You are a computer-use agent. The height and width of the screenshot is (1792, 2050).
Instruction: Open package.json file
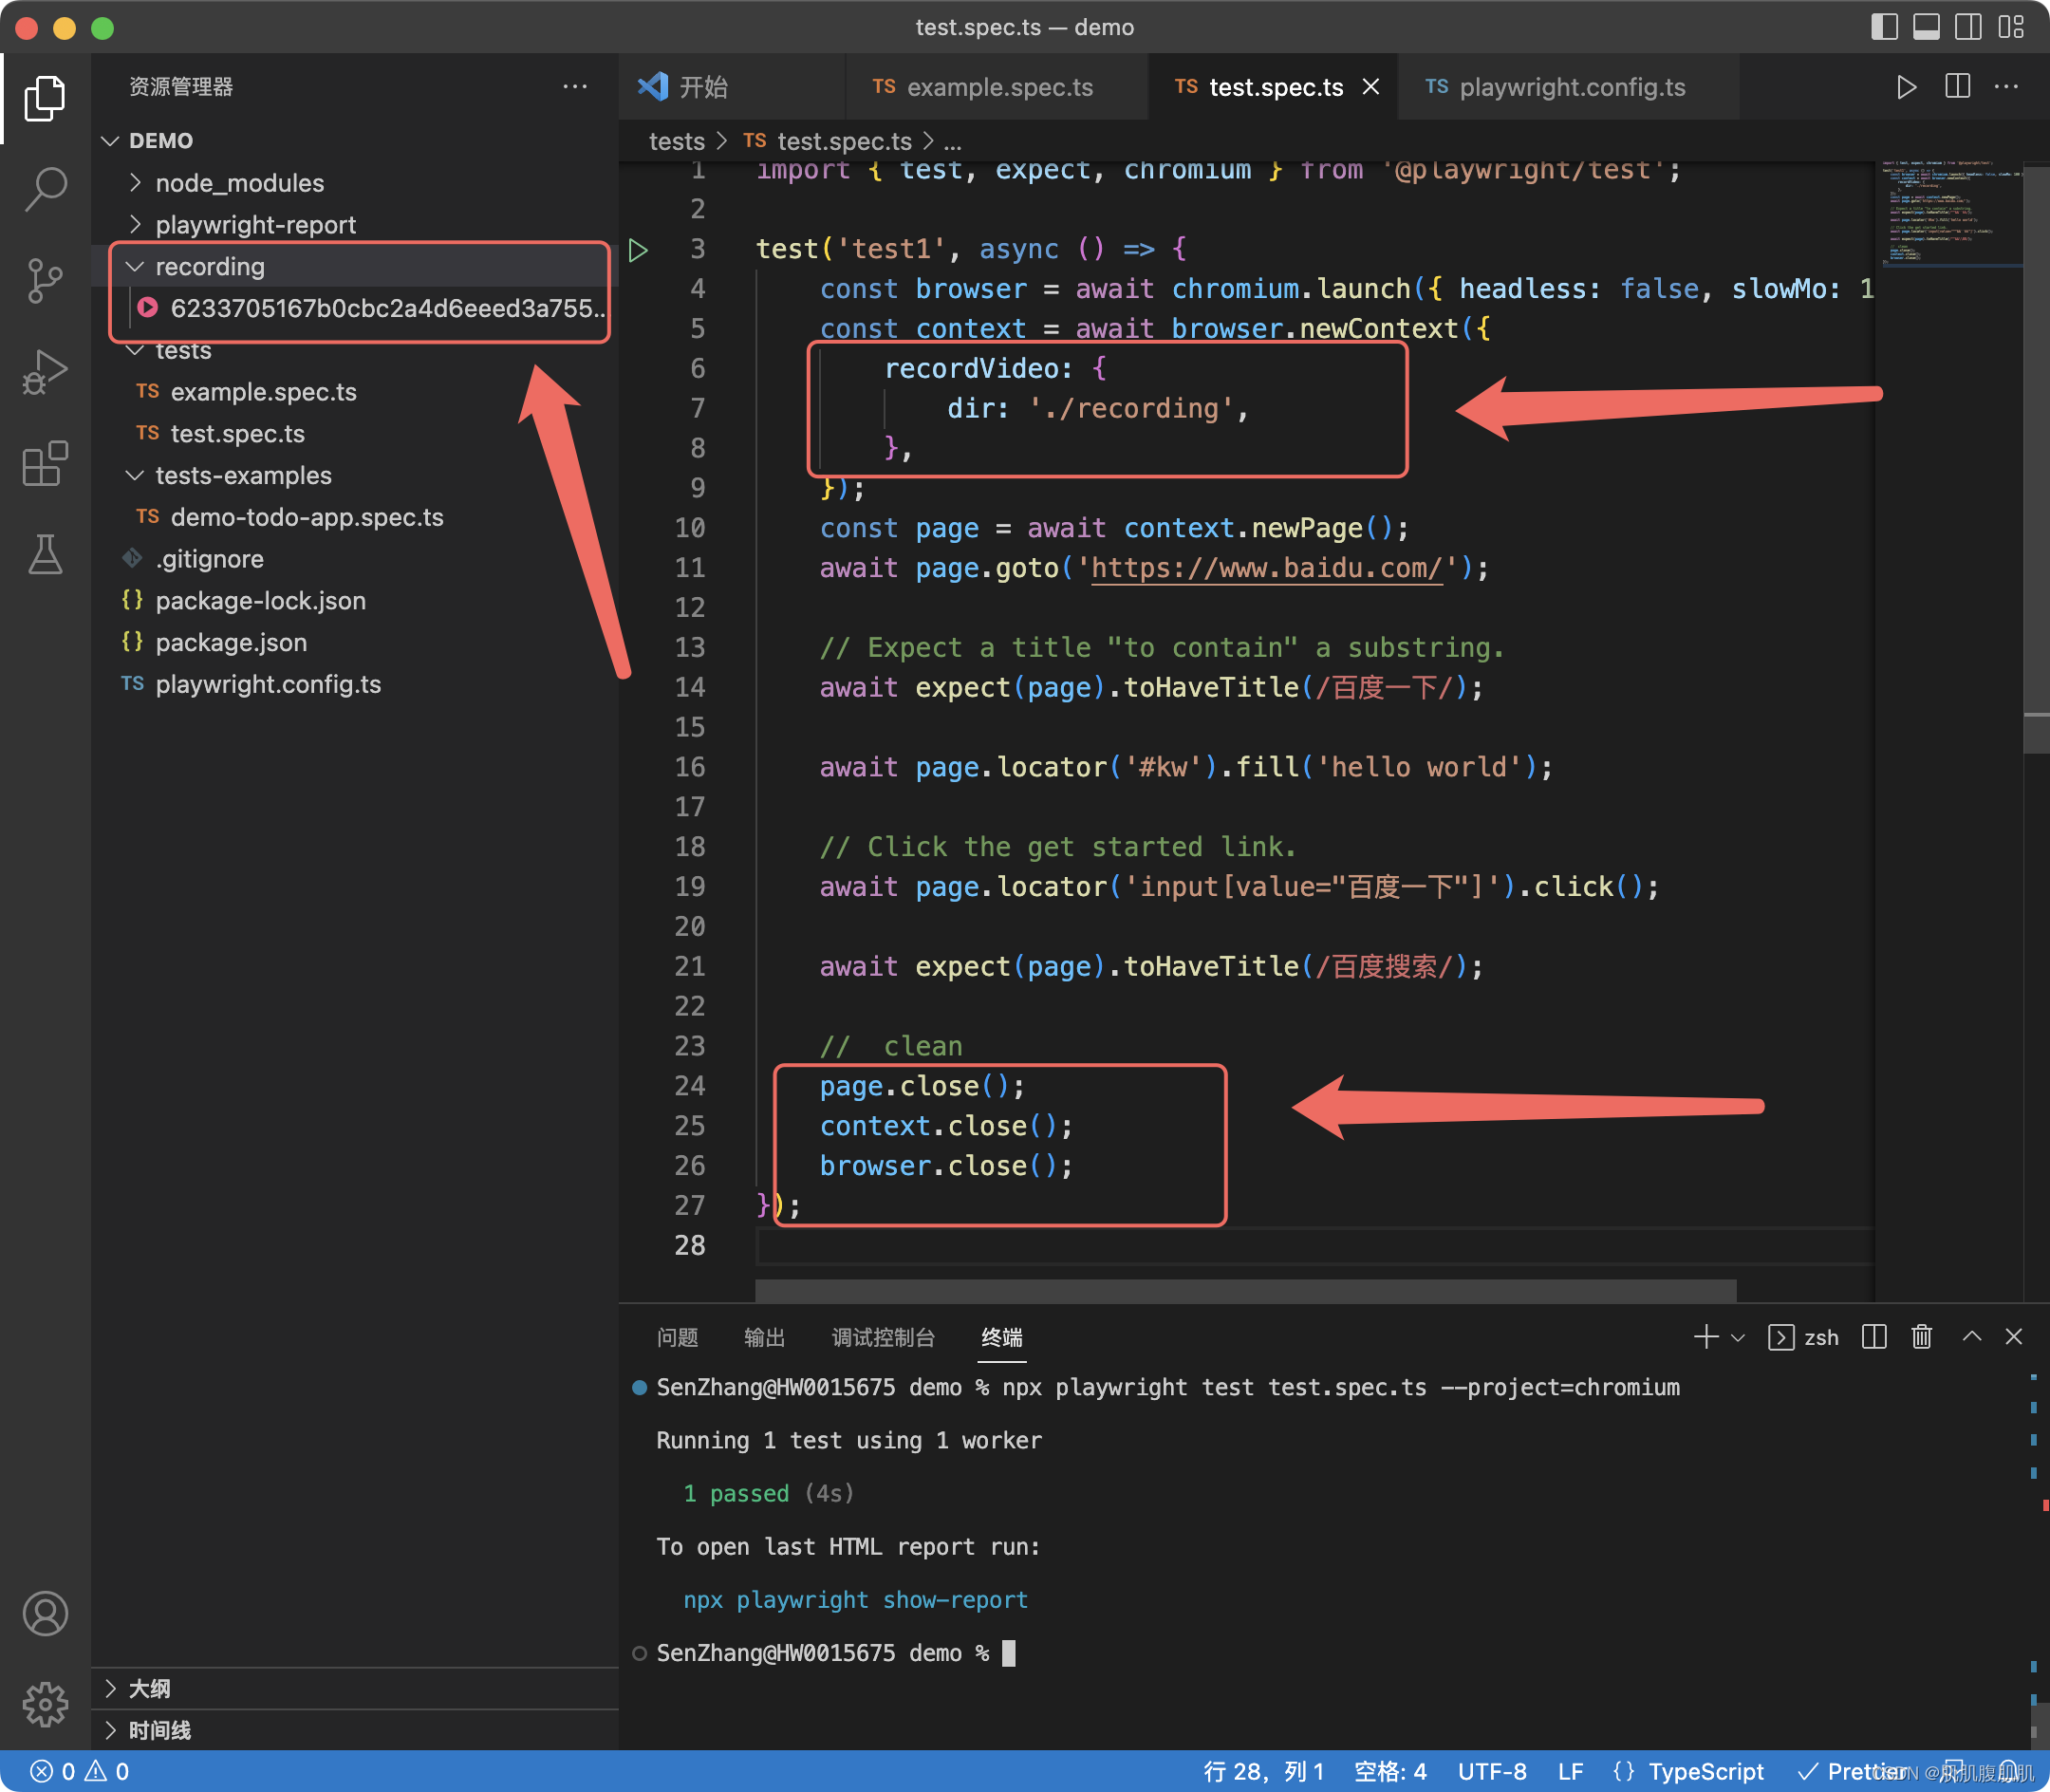pyautogui.click(x=355, y=643)
